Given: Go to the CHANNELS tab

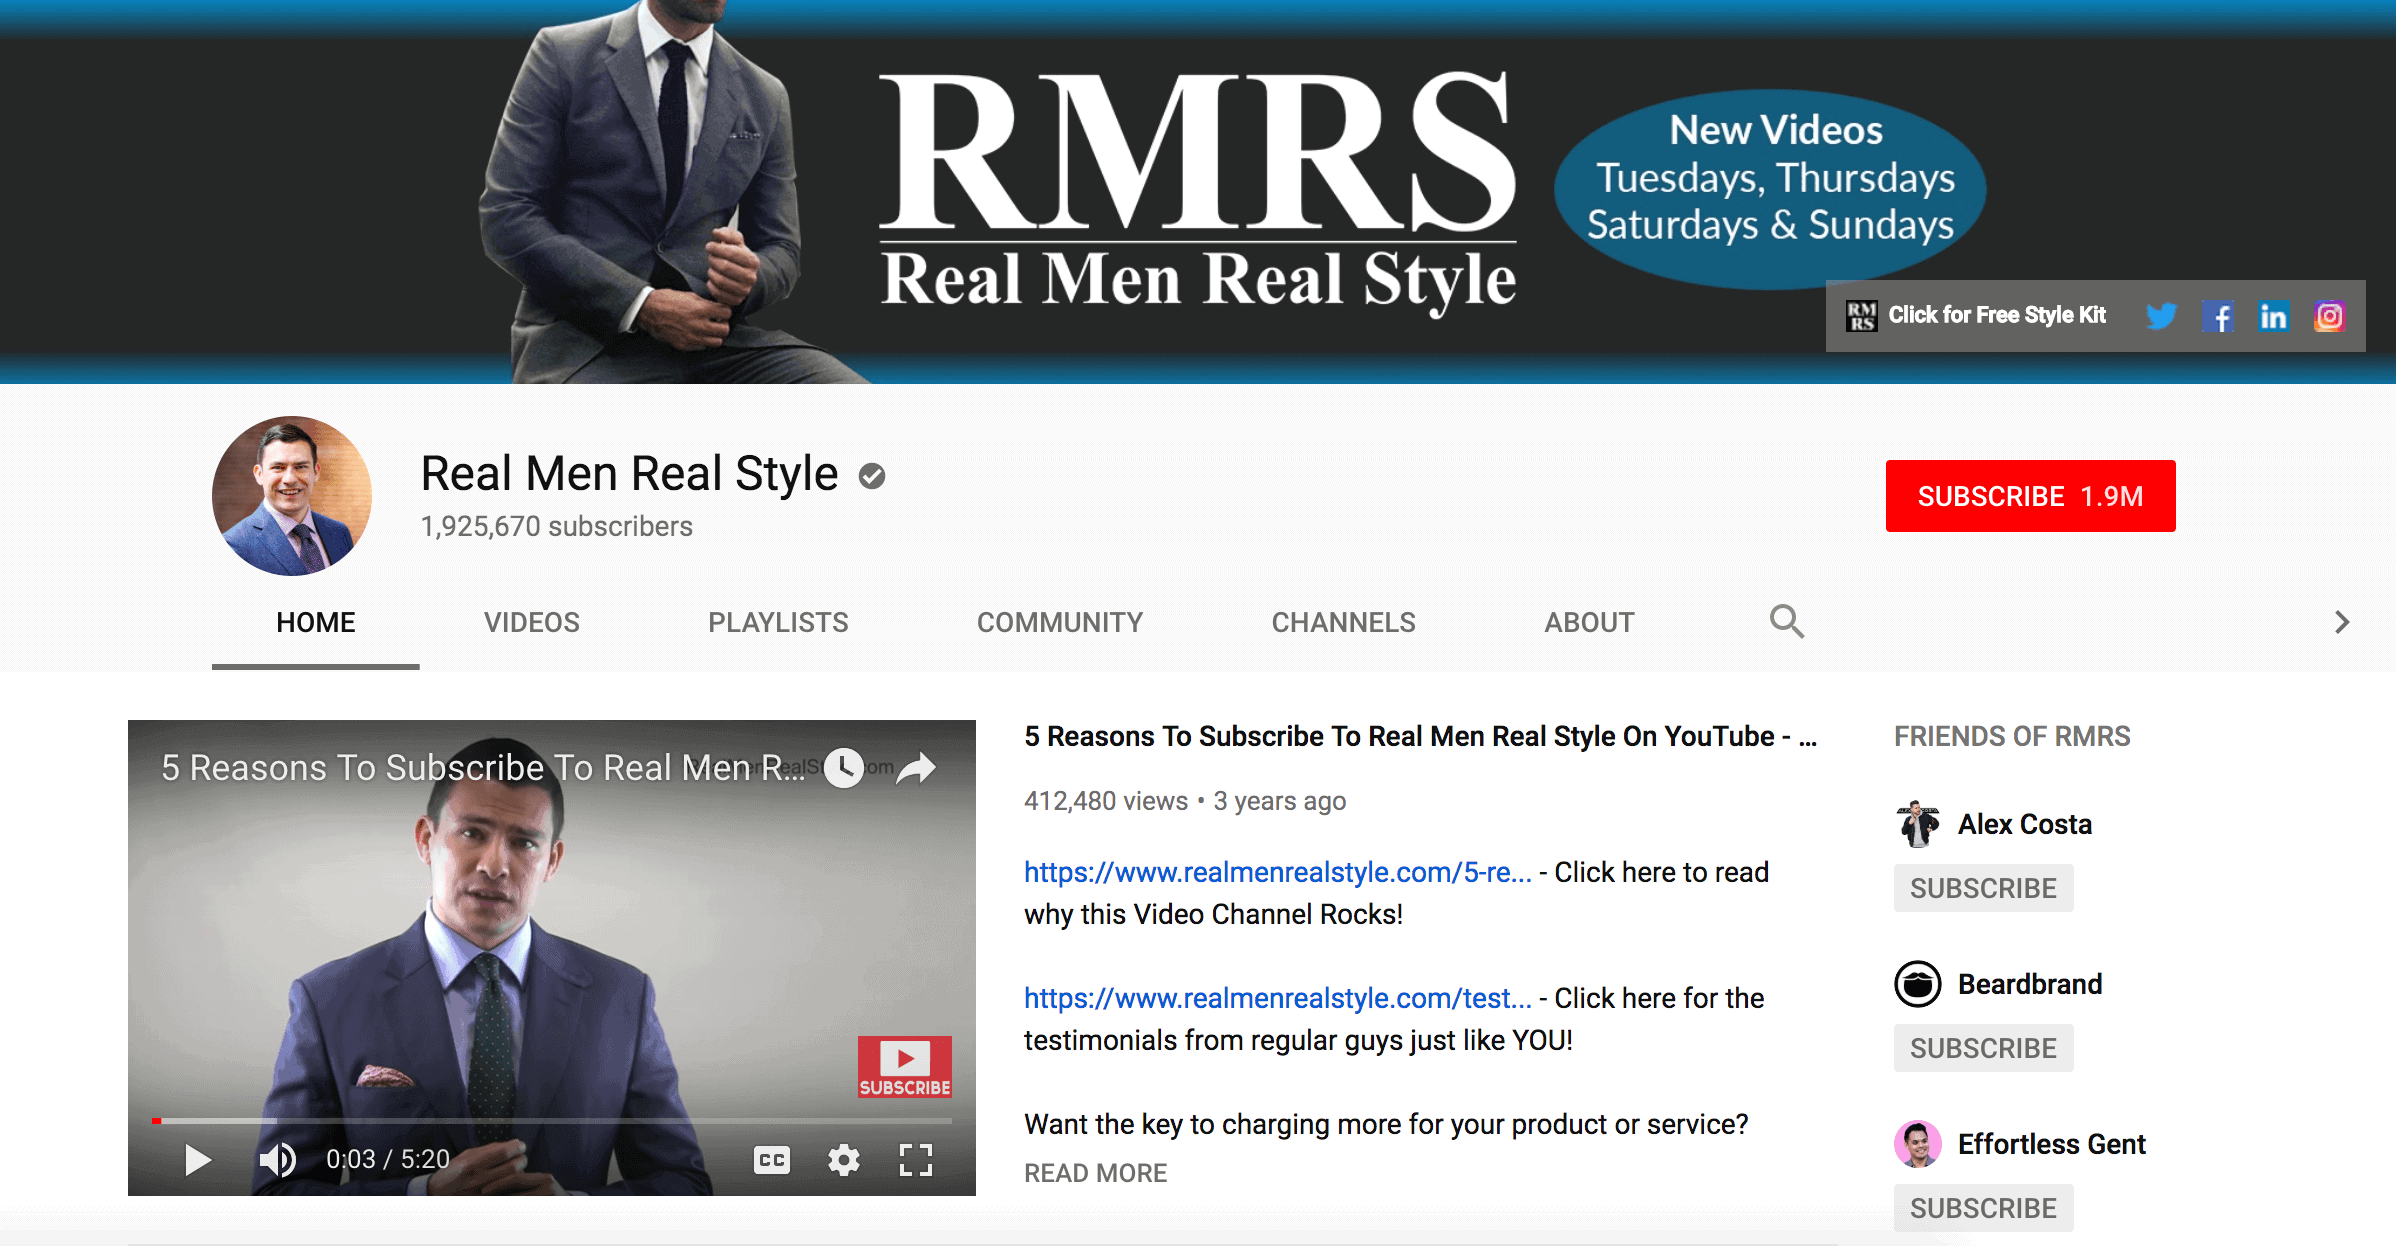Looking at the screenshot, I should [x=1343, y=622].
